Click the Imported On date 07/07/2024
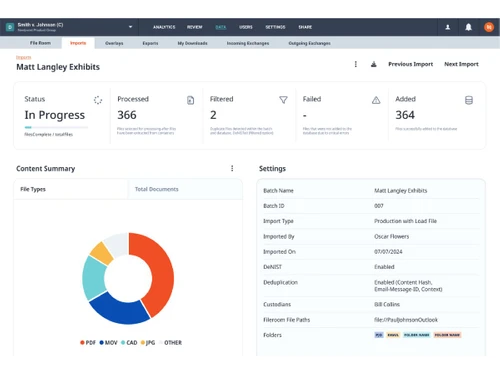 (388, 252)
